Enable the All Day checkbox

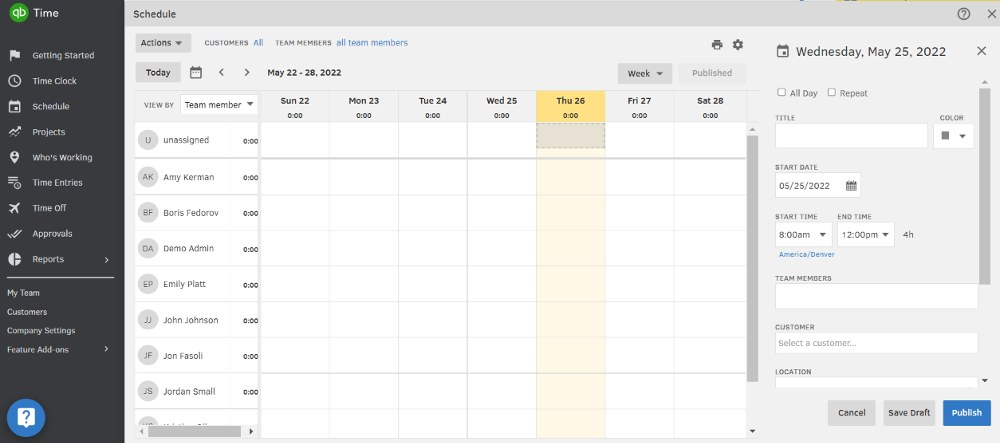tap(782, 93)
